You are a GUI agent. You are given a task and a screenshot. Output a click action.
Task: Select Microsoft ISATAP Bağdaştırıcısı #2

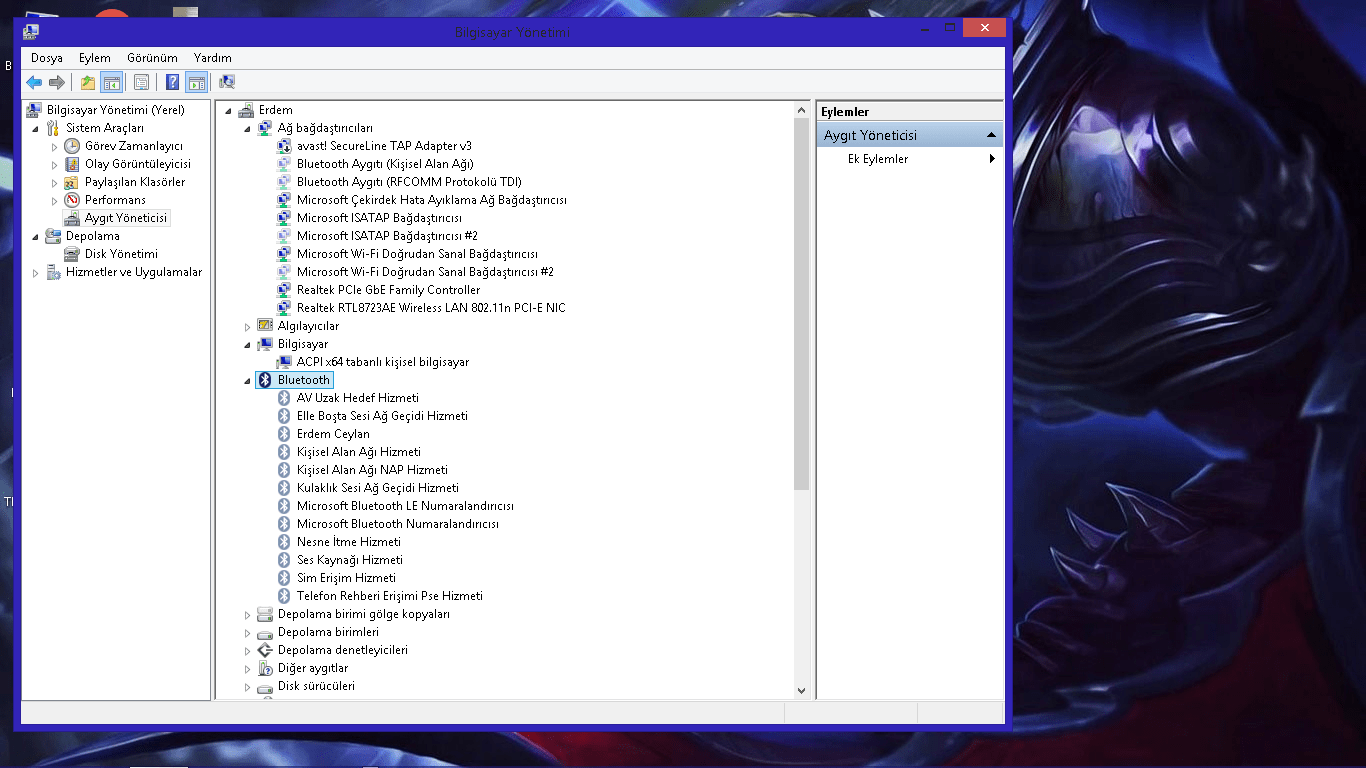(387, 236)
